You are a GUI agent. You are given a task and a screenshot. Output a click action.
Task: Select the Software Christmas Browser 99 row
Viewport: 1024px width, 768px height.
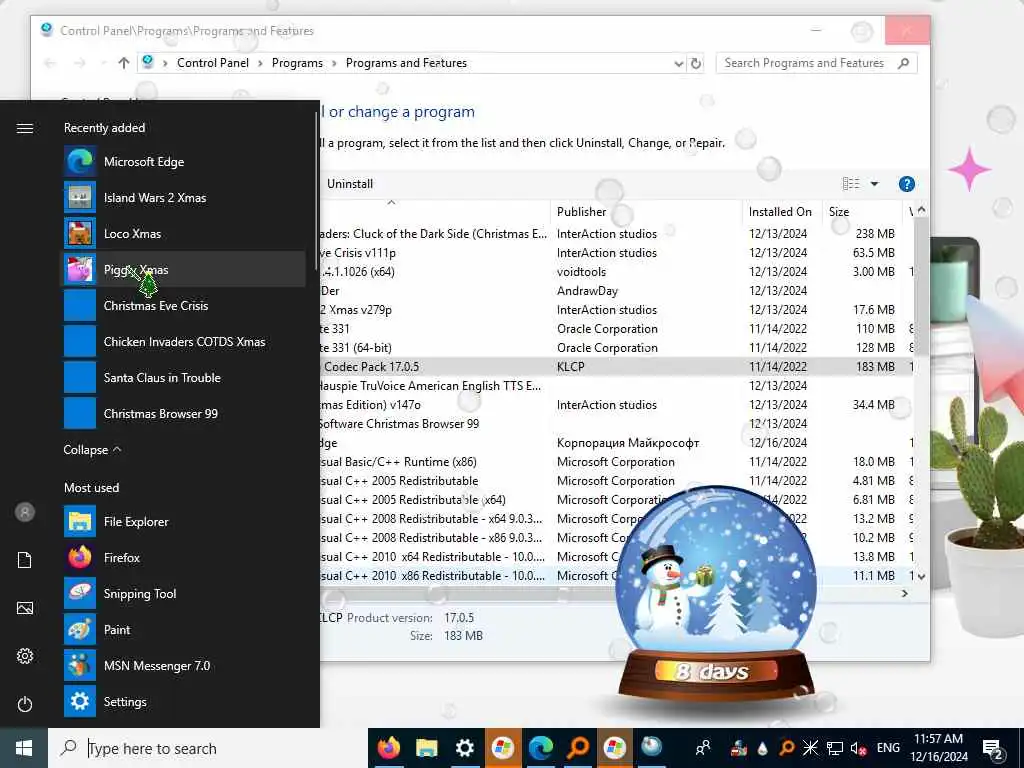615,424
